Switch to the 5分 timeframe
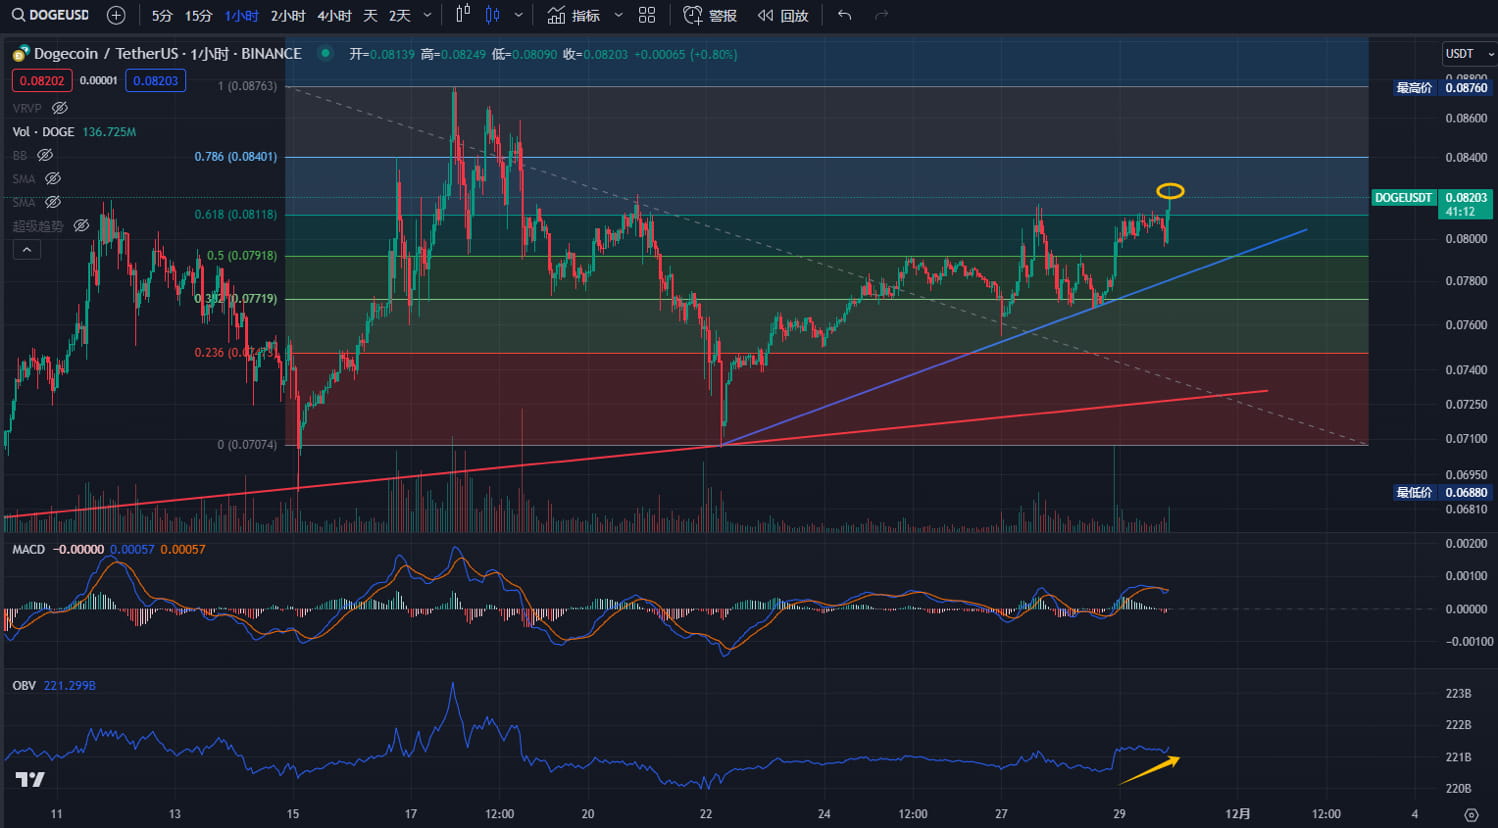This screenshot has height=828, width=1498. pos(162,15)
